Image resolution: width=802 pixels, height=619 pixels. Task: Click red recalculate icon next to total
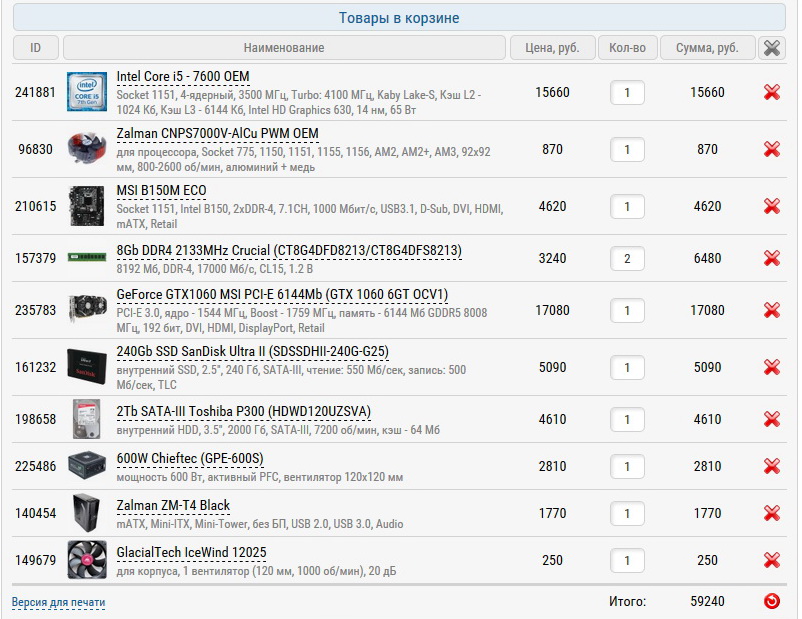771,601
